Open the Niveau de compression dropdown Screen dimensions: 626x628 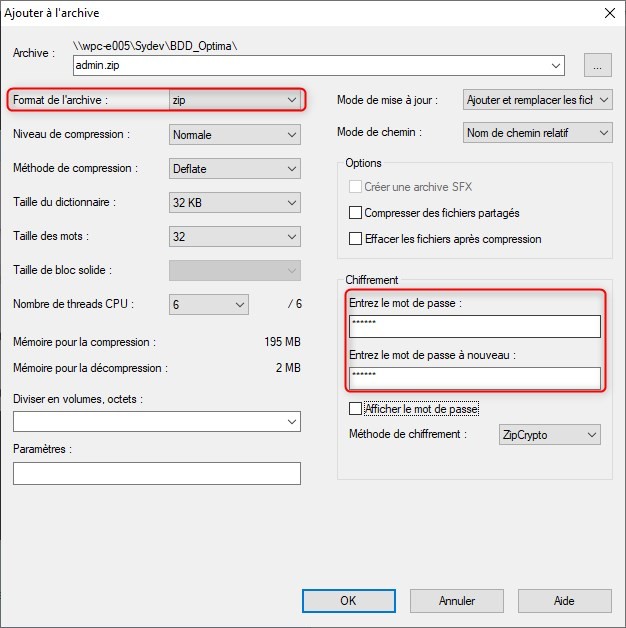click(x=235, y=135)
